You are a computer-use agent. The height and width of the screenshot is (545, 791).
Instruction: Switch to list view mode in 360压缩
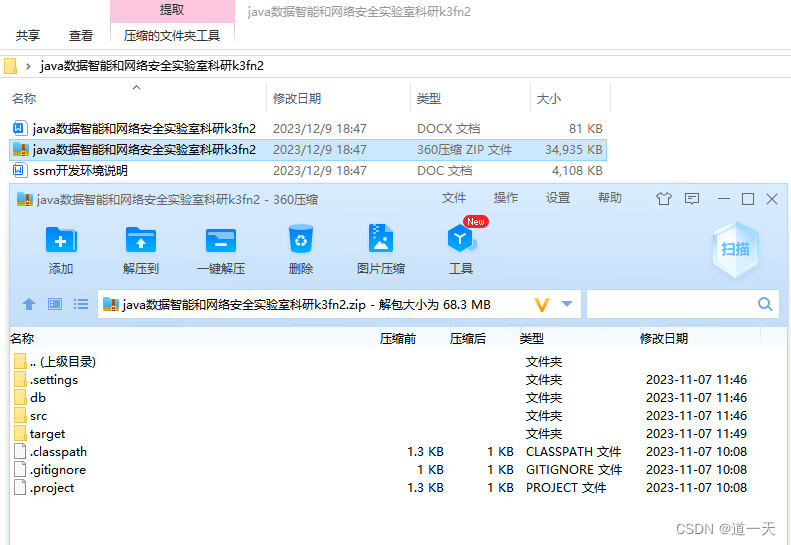[81, 304]
